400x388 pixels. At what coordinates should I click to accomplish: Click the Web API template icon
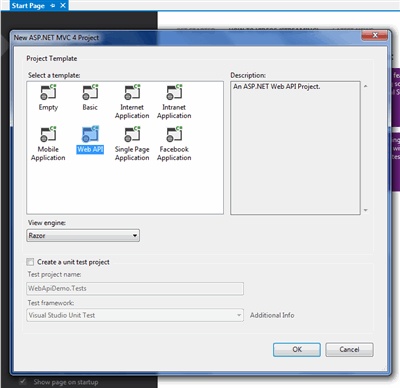(90, 134)
